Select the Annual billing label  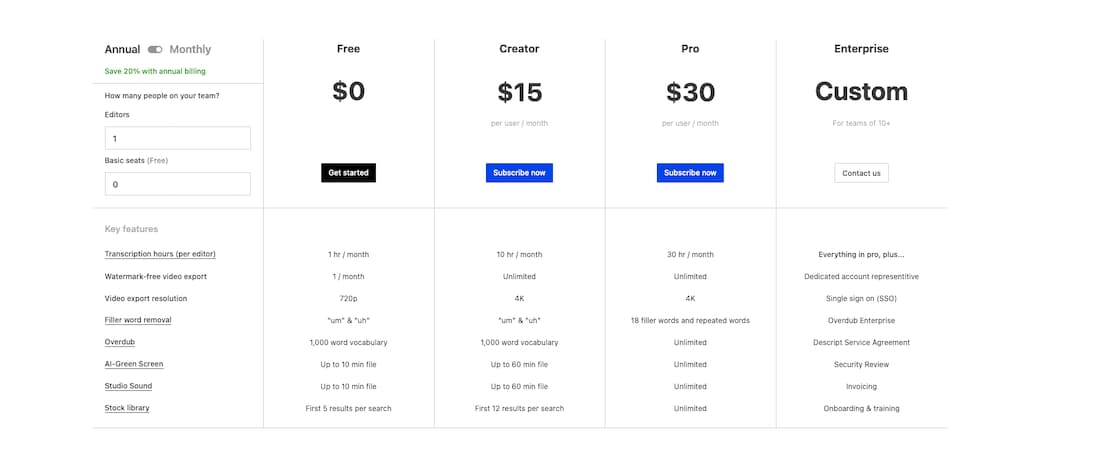(122, 49)
